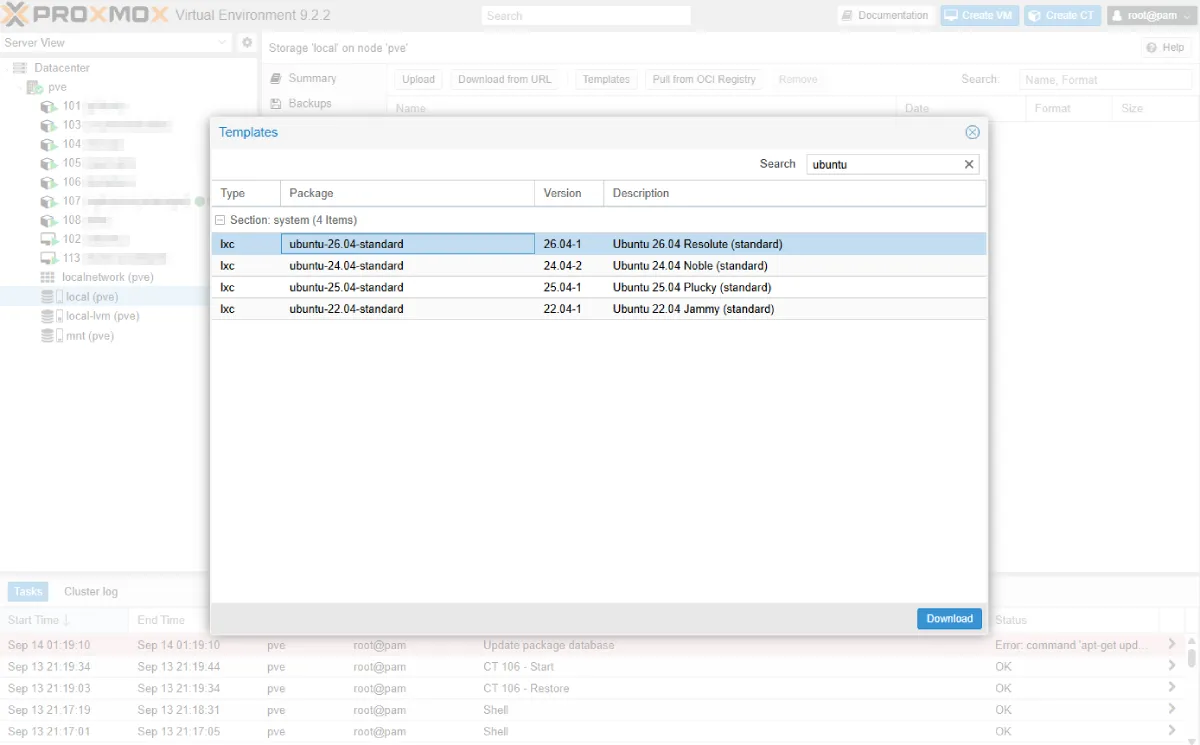Click the top global Search field

click(x=586, y=15)
